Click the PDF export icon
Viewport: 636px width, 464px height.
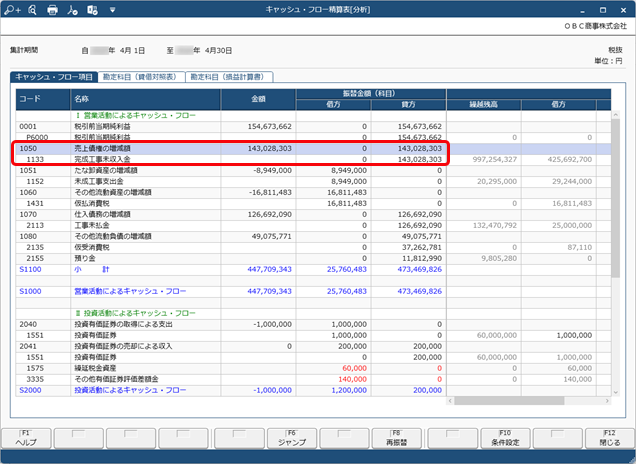pos(72,10)
